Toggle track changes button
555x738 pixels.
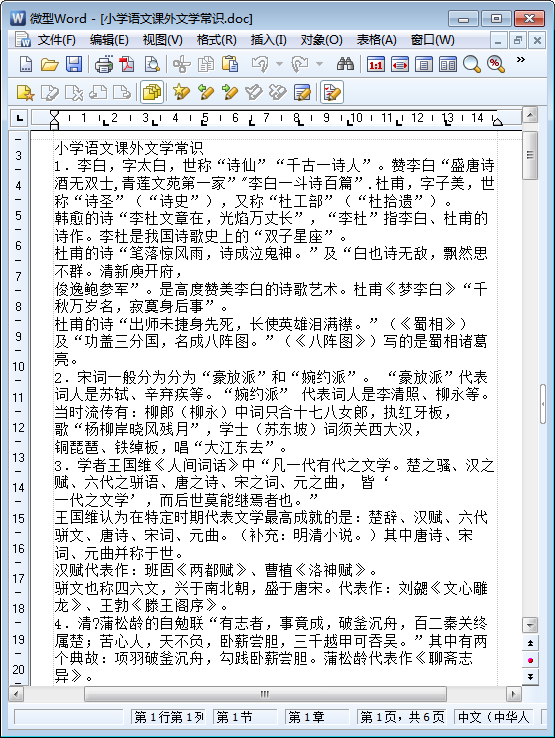(332, 92)
